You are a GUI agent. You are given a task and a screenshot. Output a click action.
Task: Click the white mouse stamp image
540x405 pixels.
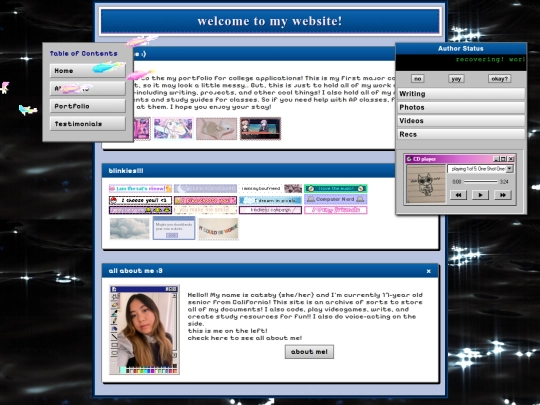point(217,128)
